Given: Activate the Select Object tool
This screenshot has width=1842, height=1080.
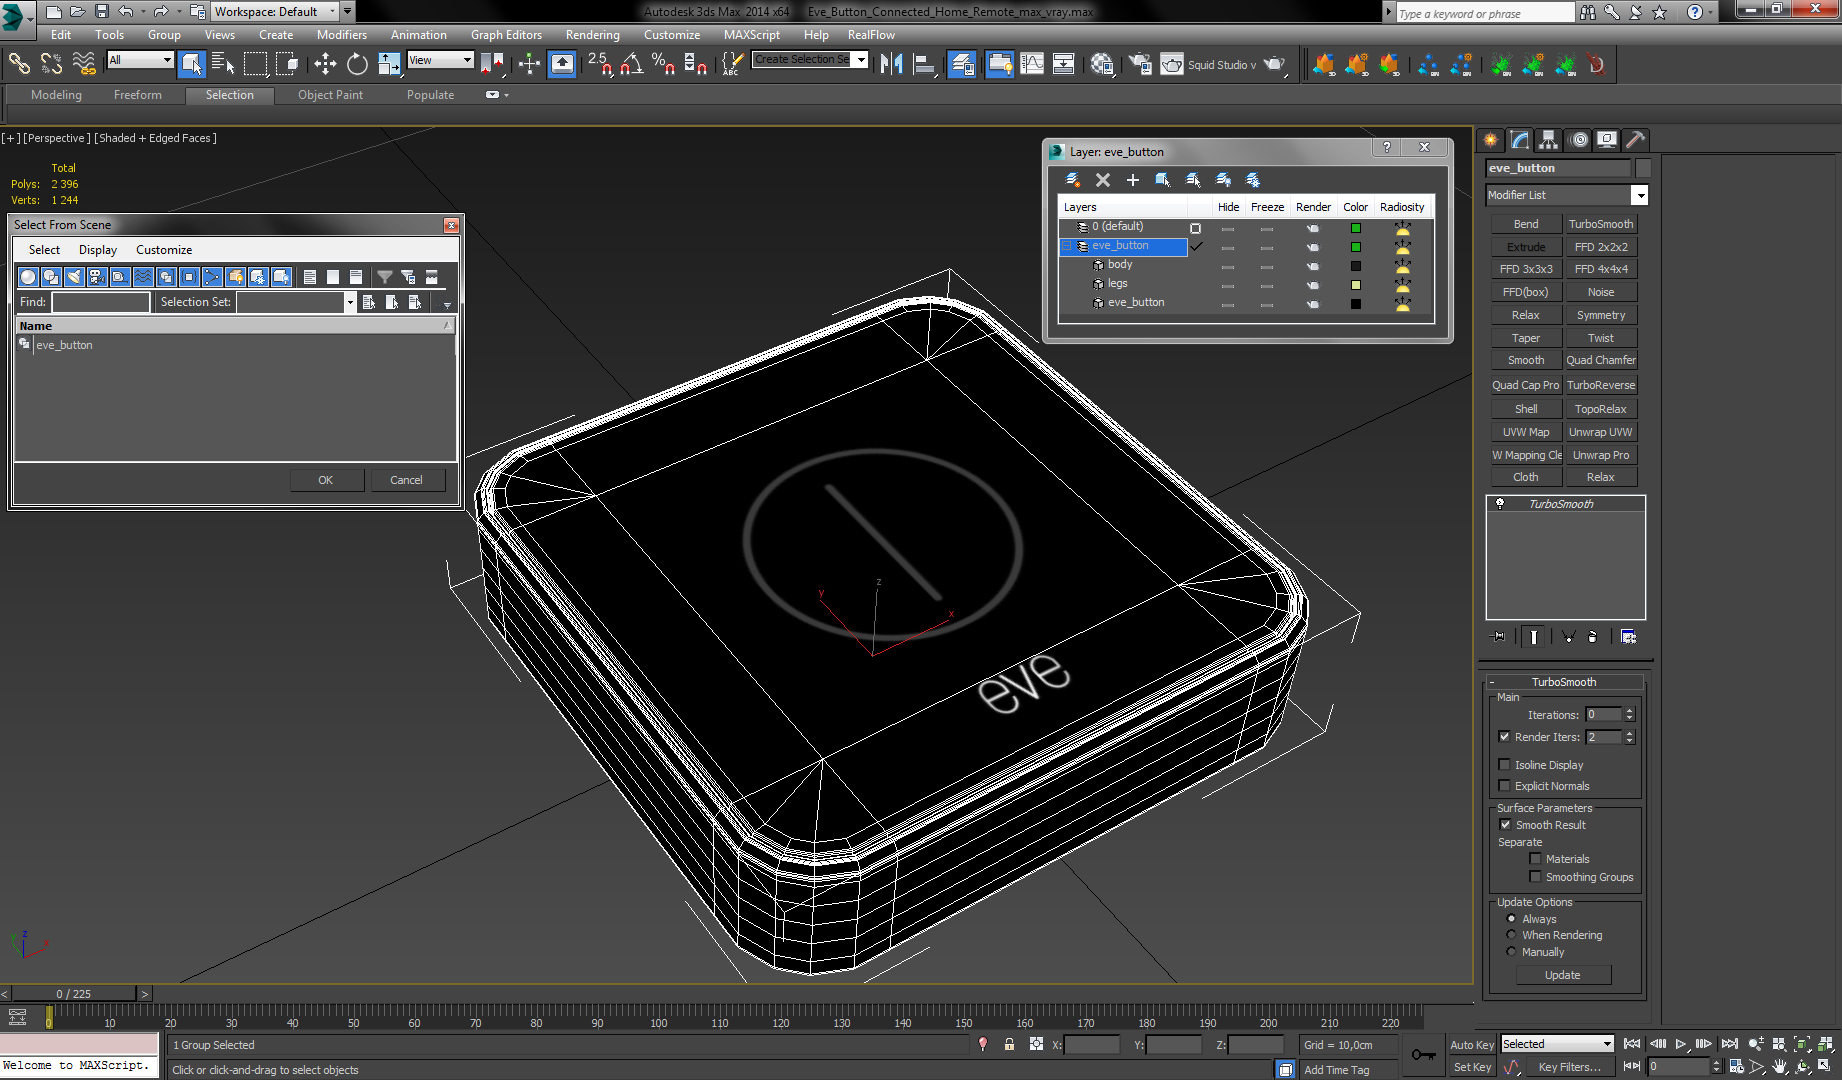Looking at the screenshot, I should (x=191, y=64).
